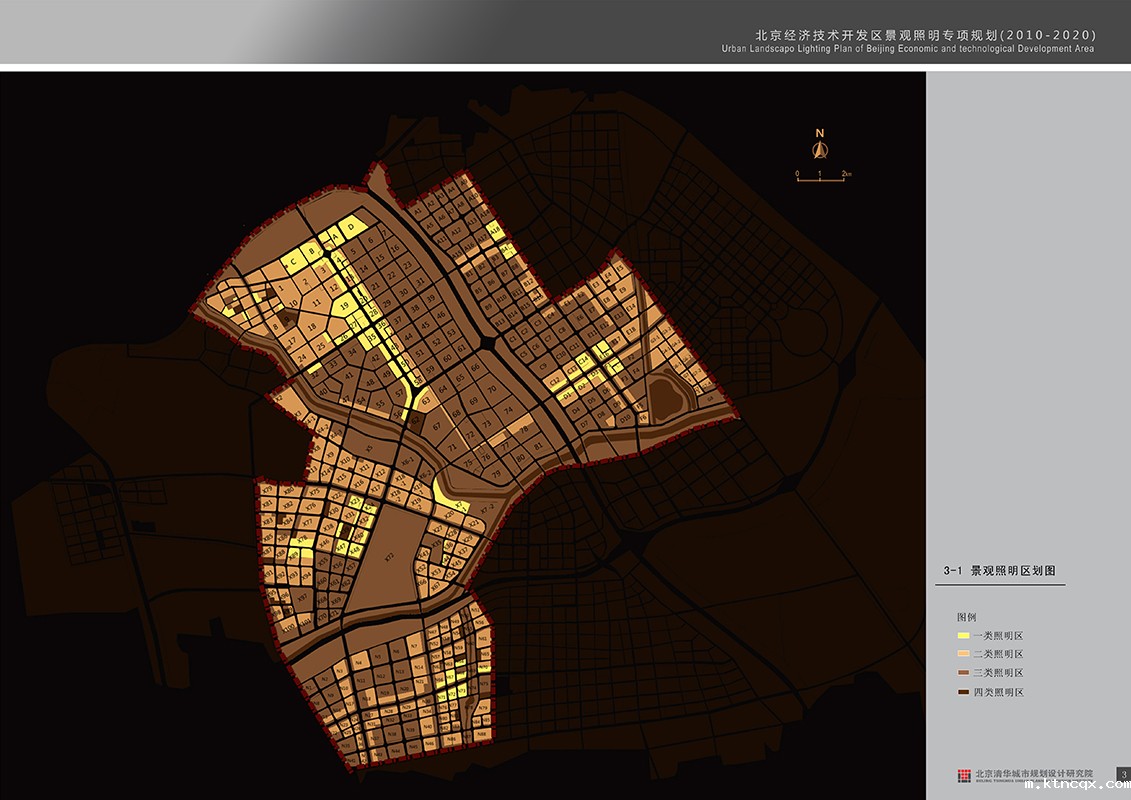Select the yellow block labeled 19
The image size is (1131, 800).
tap(344, 306)
